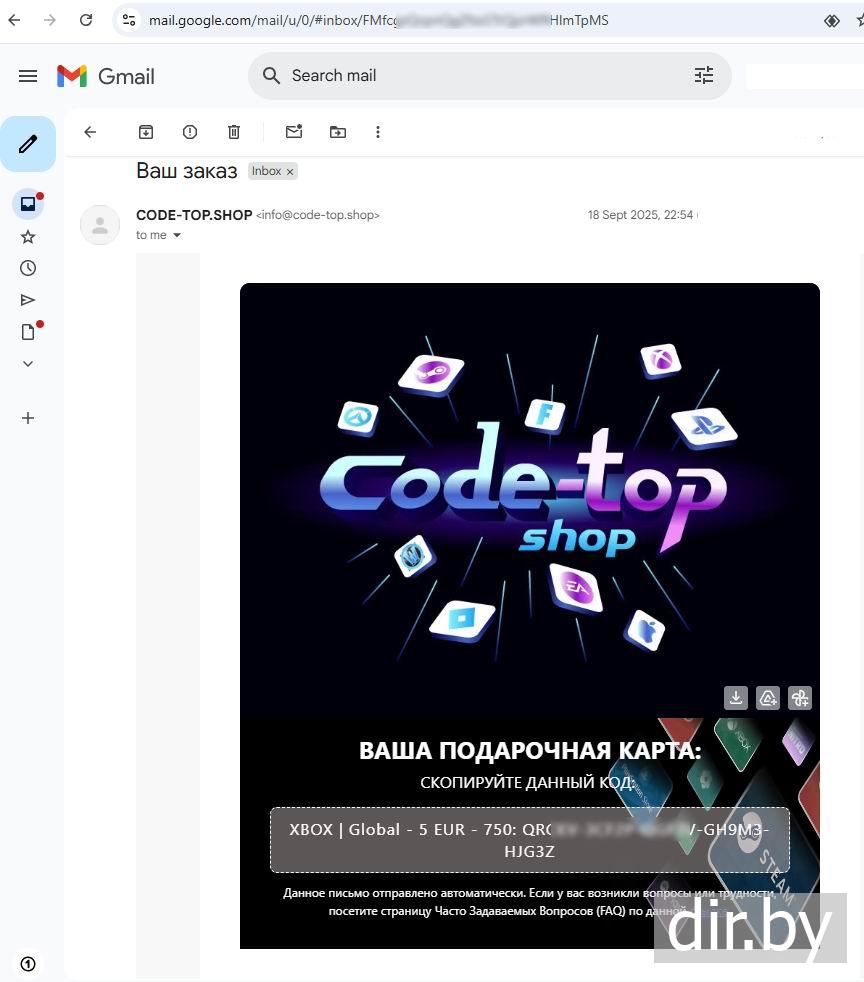
Task: Save the image to Google Photos
Action: [800, 698]
